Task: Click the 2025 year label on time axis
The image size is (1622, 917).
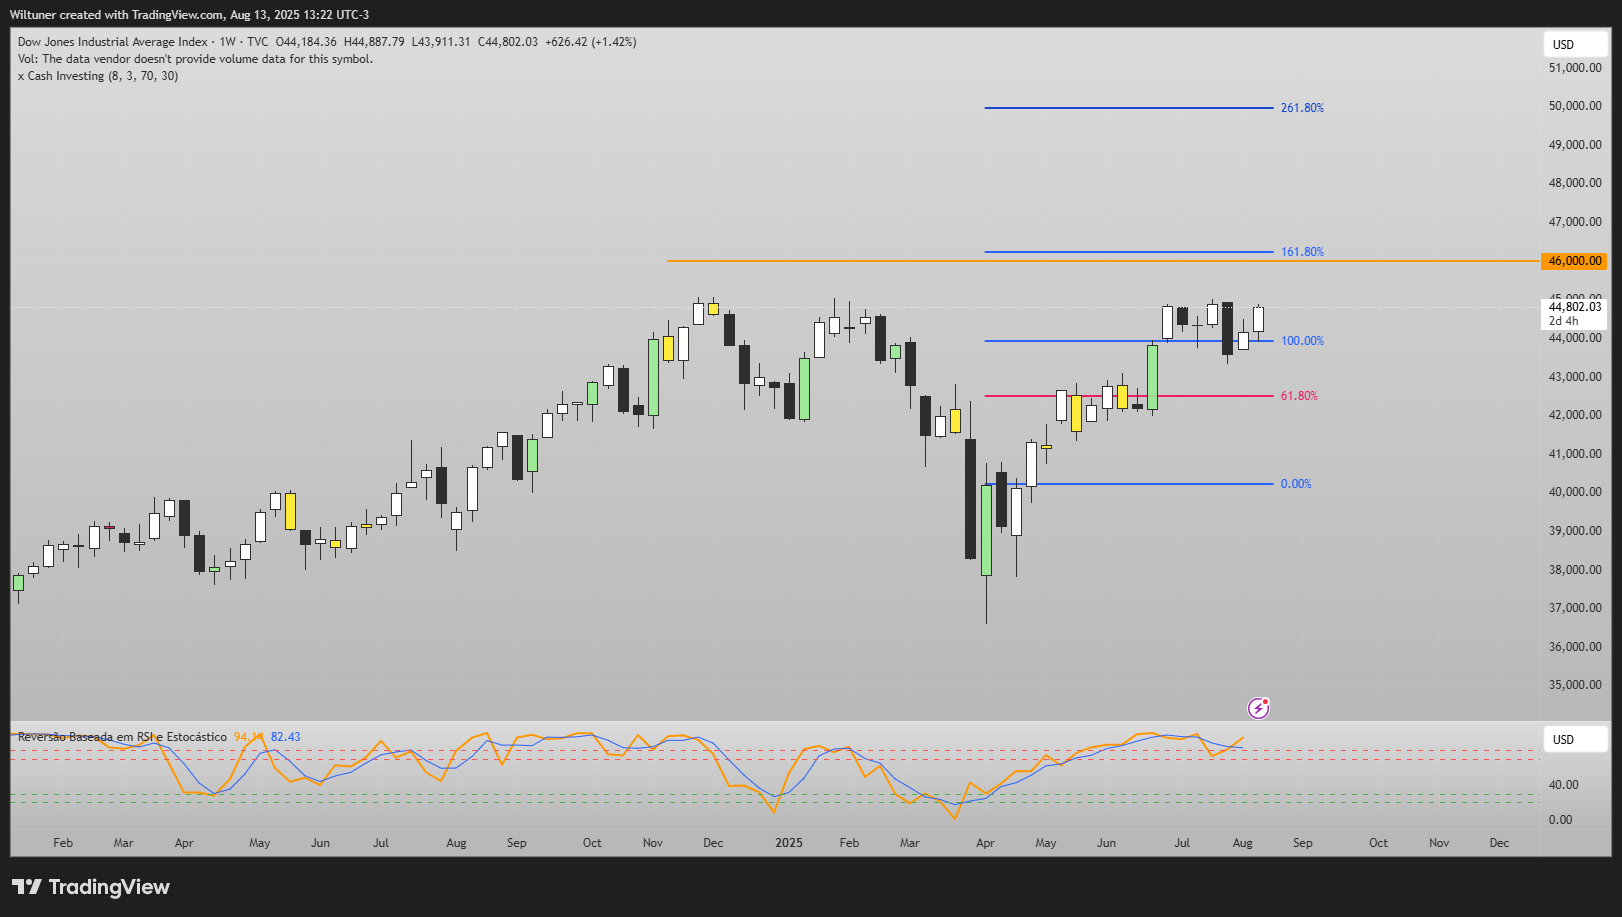Action: point(789,843)
